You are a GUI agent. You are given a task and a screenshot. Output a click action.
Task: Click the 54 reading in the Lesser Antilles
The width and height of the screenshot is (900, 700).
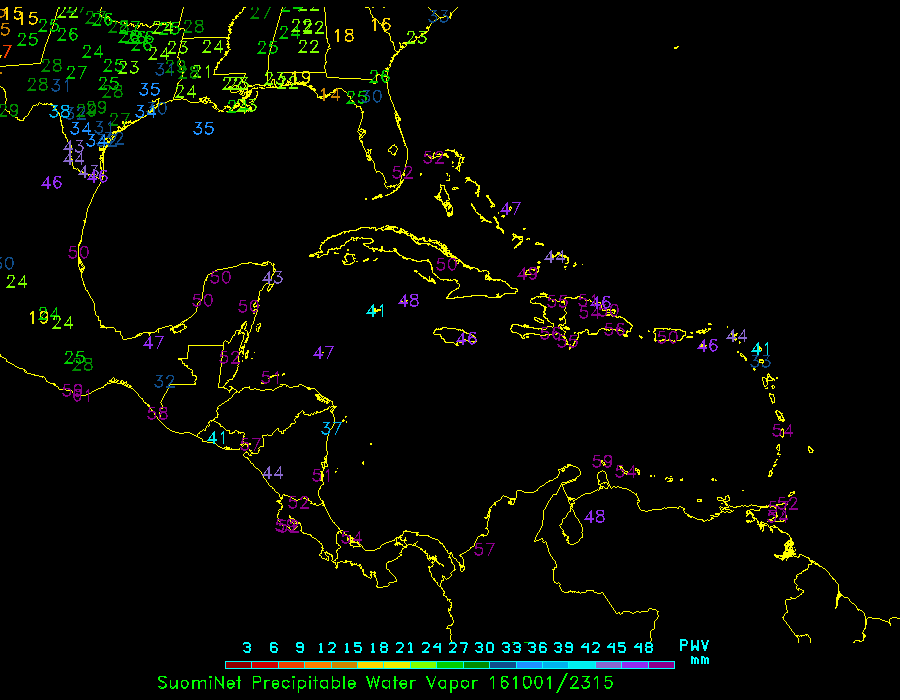783,430
